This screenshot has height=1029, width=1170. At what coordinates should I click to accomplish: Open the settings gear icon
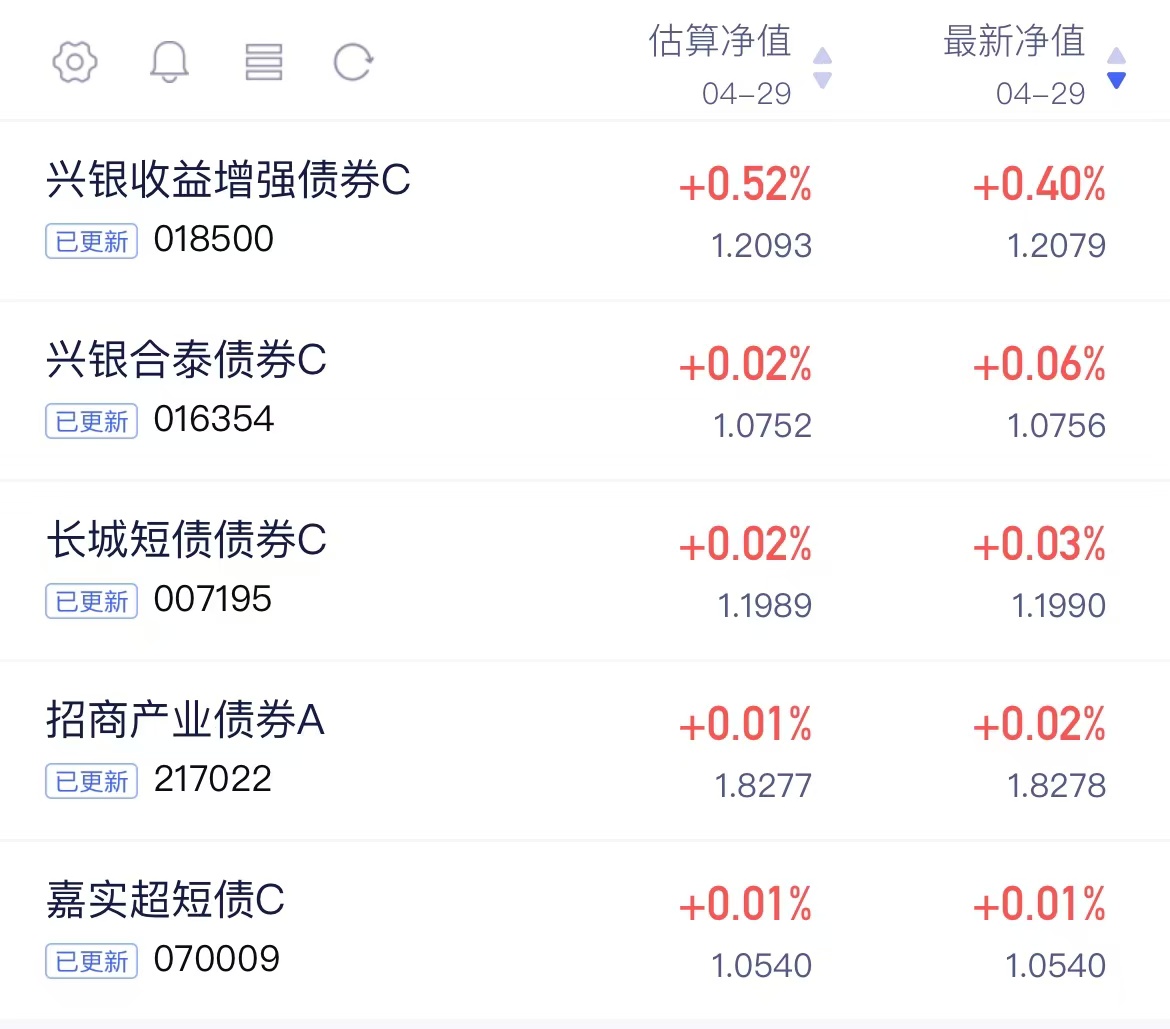pos(75,62)
